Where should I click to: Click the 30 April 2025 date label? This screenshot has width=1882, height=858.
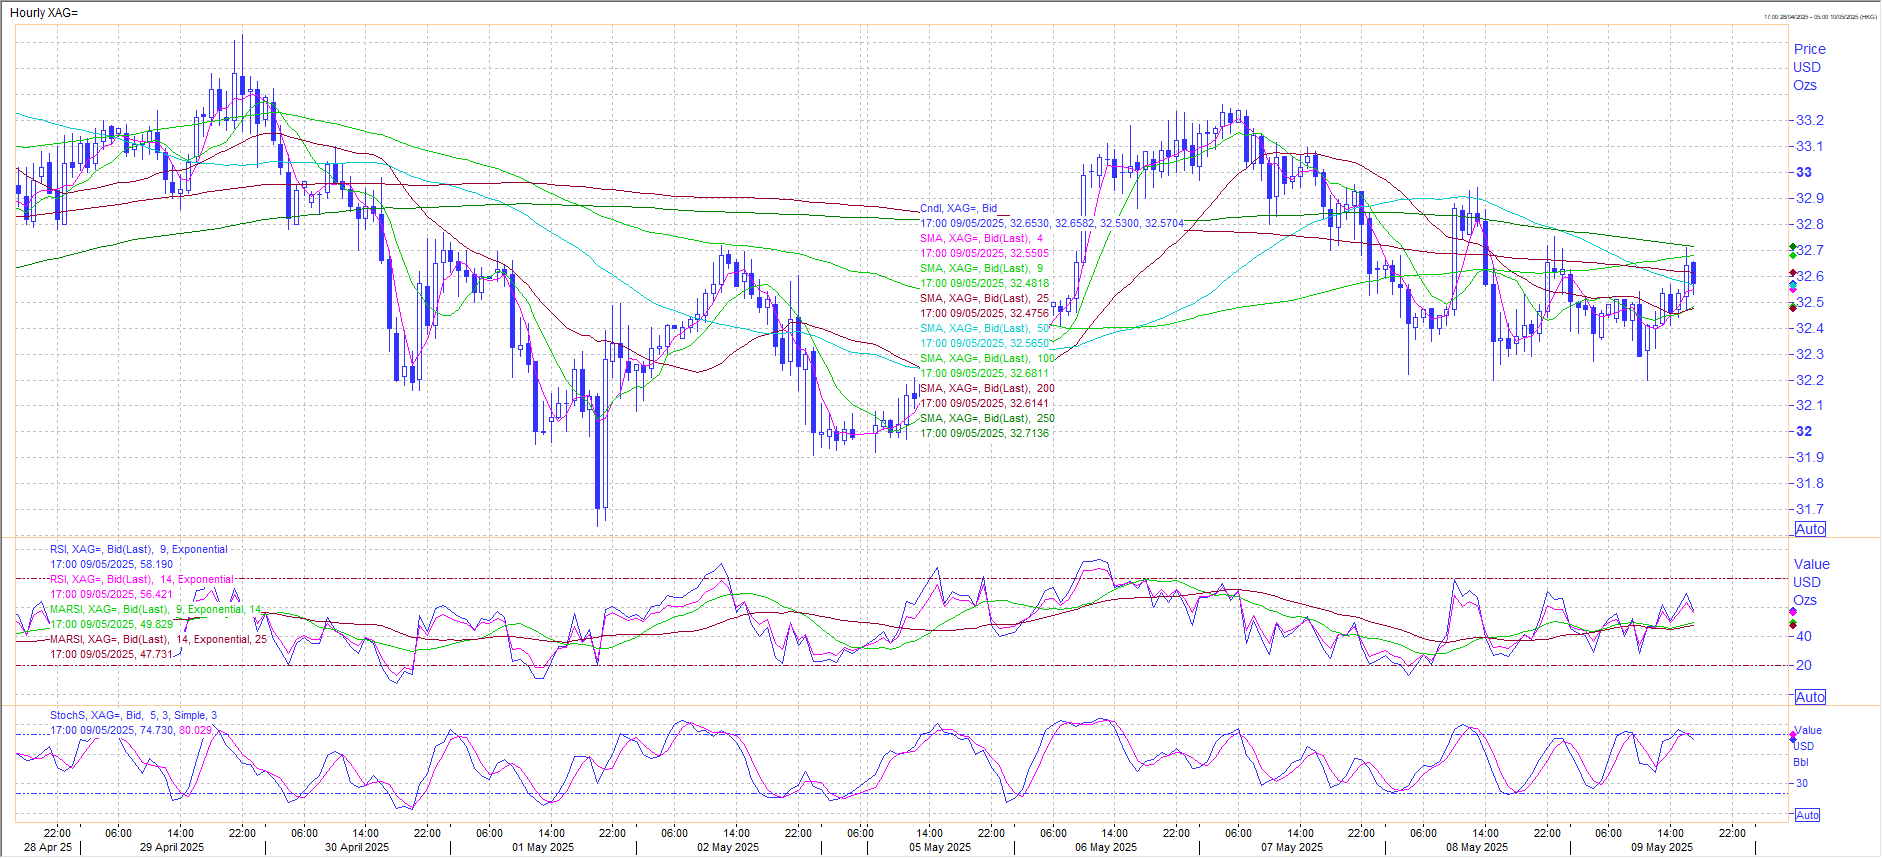[357, 847]
